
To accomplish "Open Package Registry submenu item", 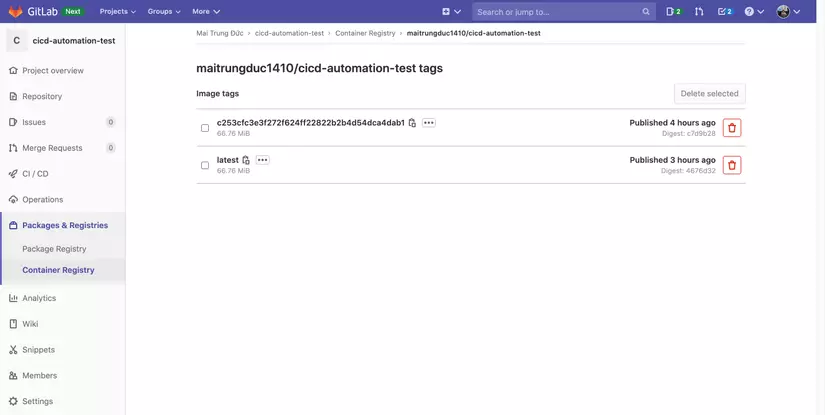I will (54, 249).
